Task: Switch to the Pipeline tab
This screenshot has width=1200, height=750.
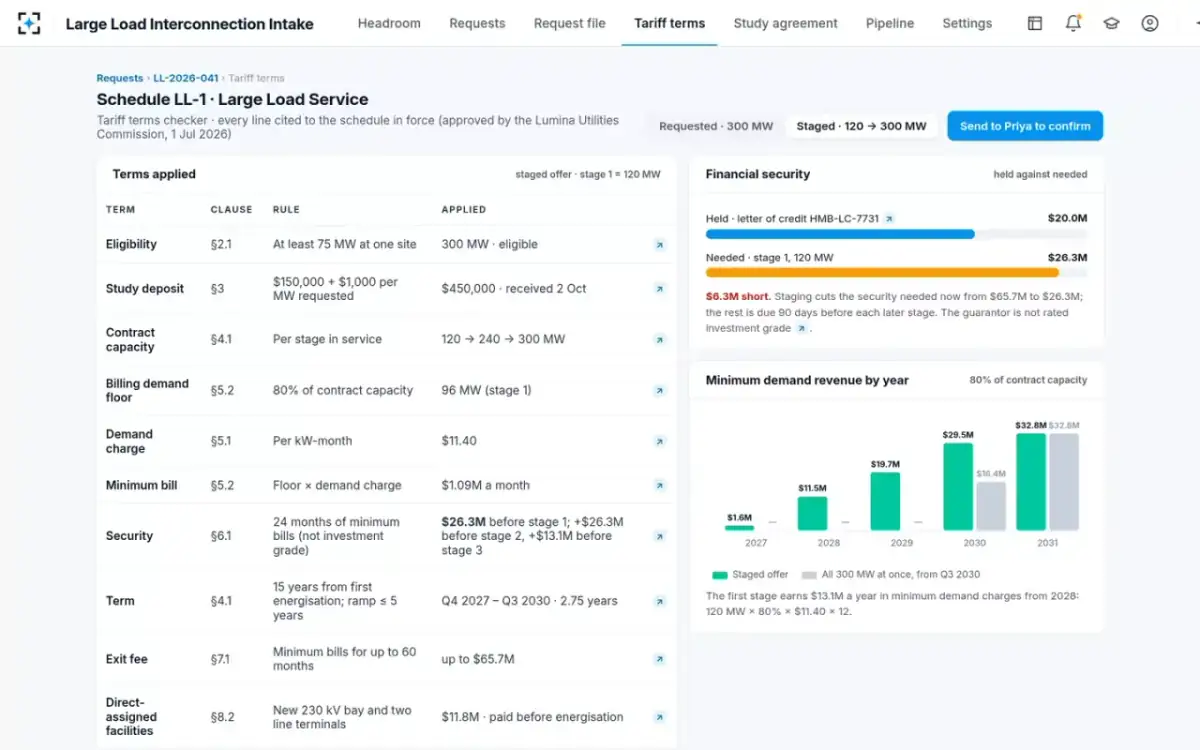Action: pos(890,23)
